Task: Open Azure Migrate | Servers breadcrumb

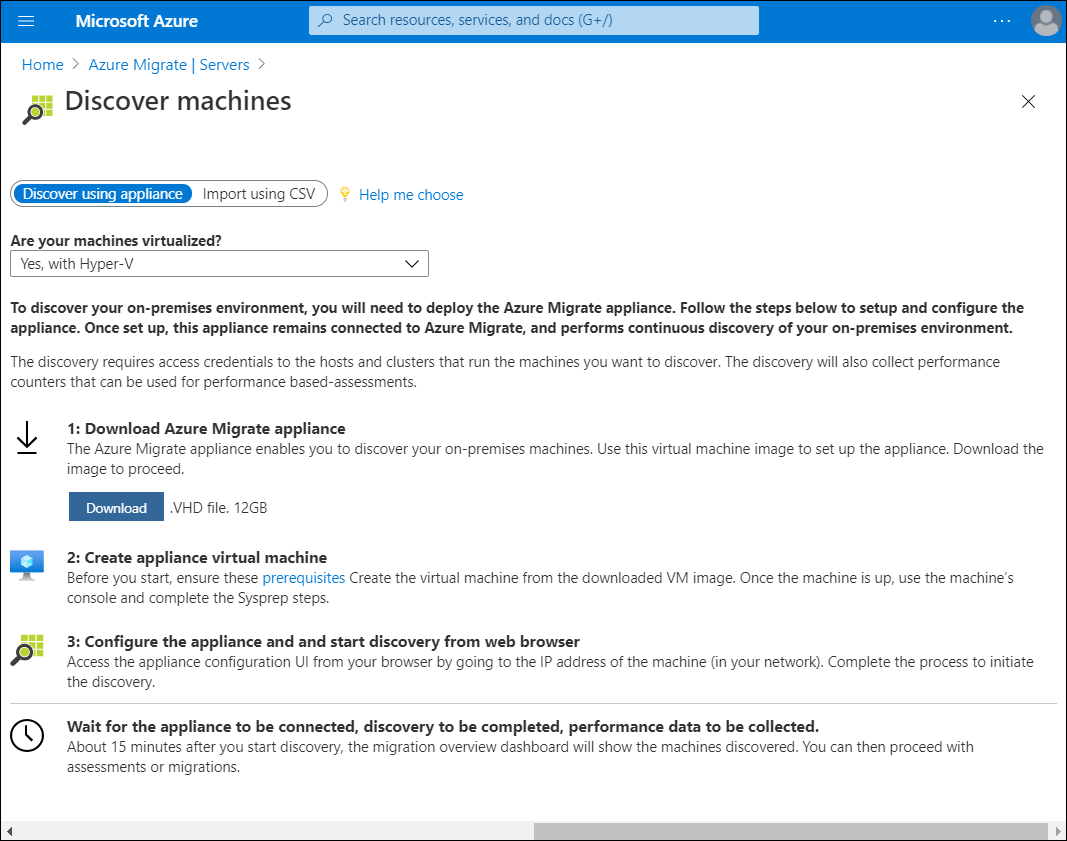Action: tap(169, 65)
